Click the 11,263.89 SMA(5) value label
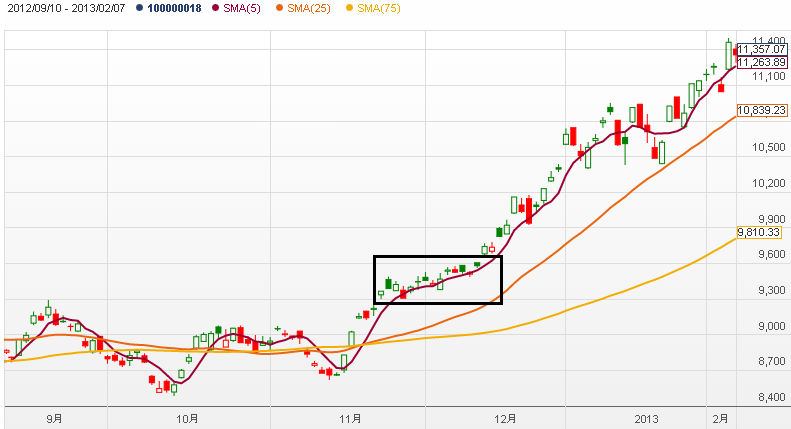The width and height of the screenshot is (791, 429). click(762, 63)
